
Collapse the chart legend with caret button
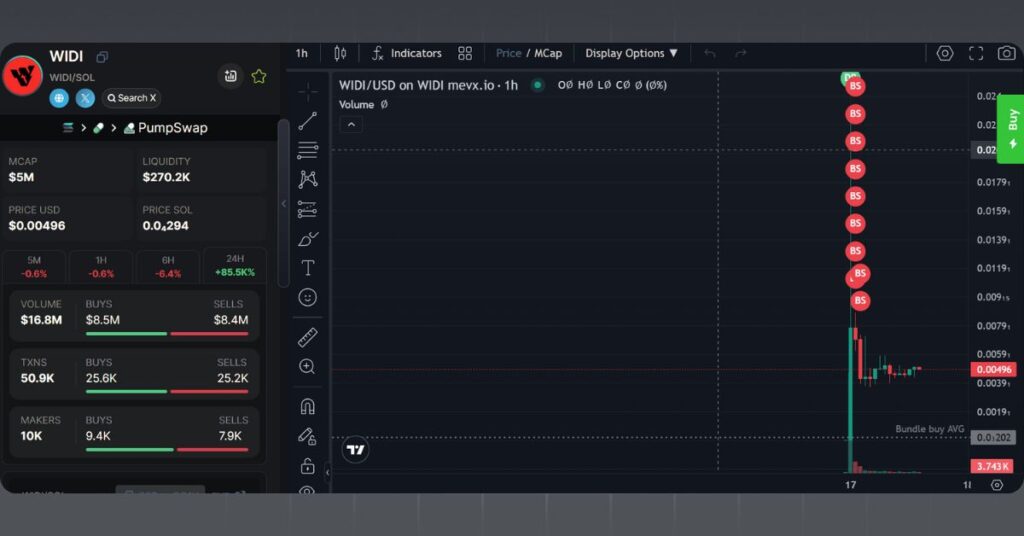click(x=351, y=125)
